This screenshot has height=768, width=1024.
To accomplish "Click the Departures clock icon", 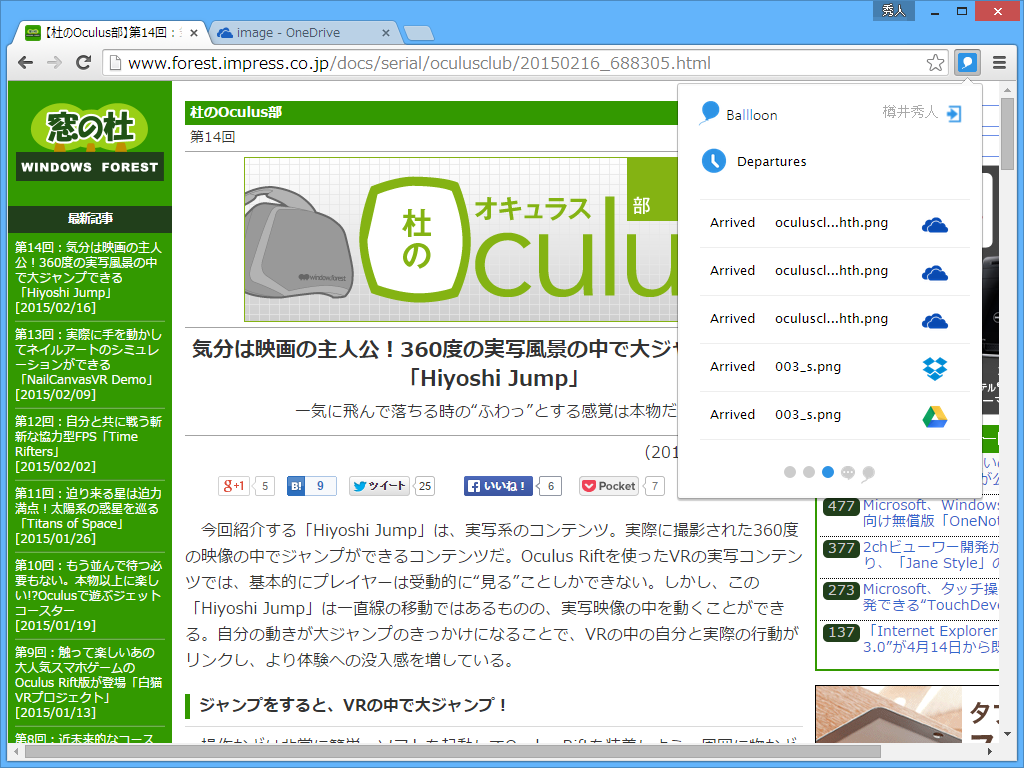I will point(714,161).
